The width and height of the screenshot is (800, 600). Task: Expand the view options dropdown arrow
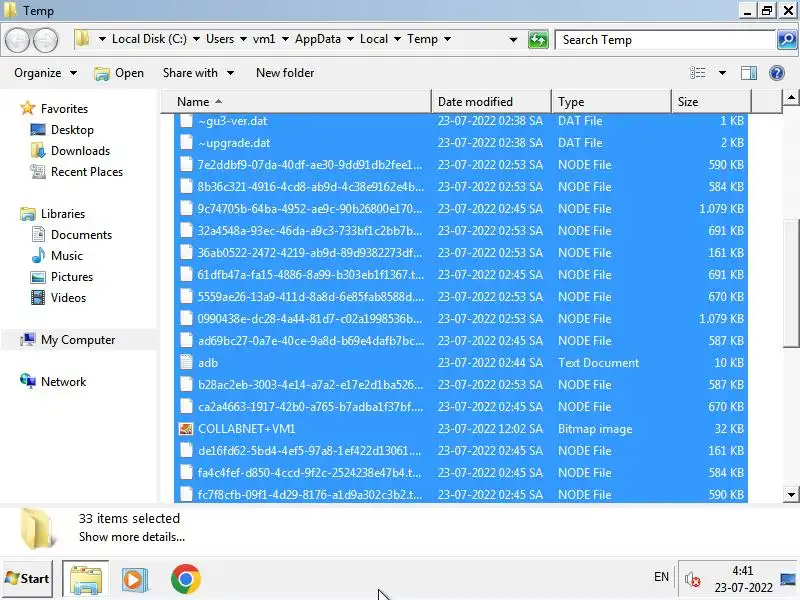point(722,73)
